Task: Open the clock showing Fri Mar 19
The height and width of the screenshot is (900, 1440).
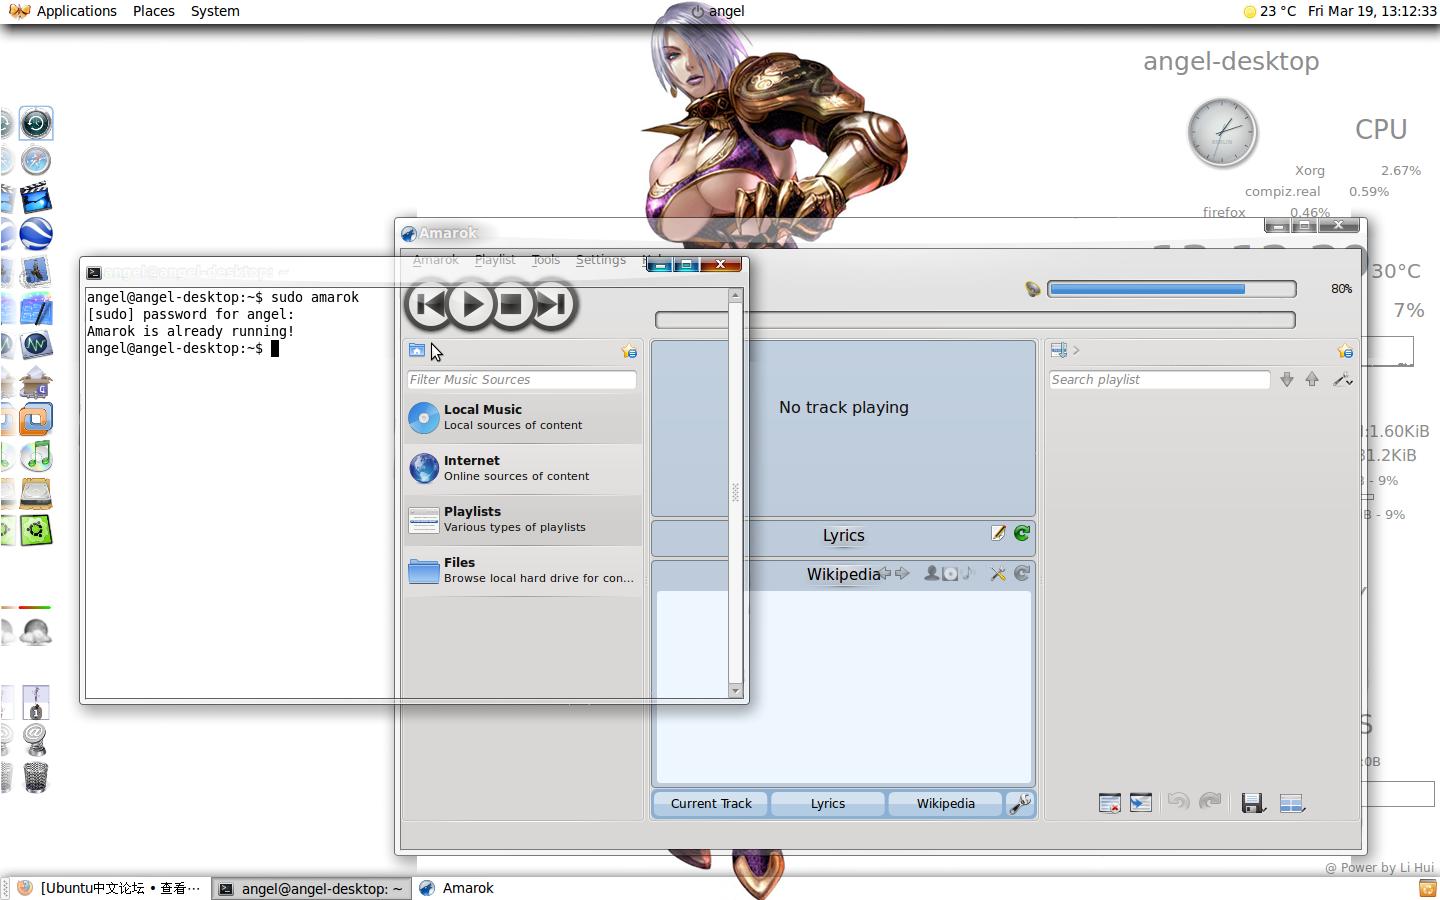Action: coord(1372,11)
